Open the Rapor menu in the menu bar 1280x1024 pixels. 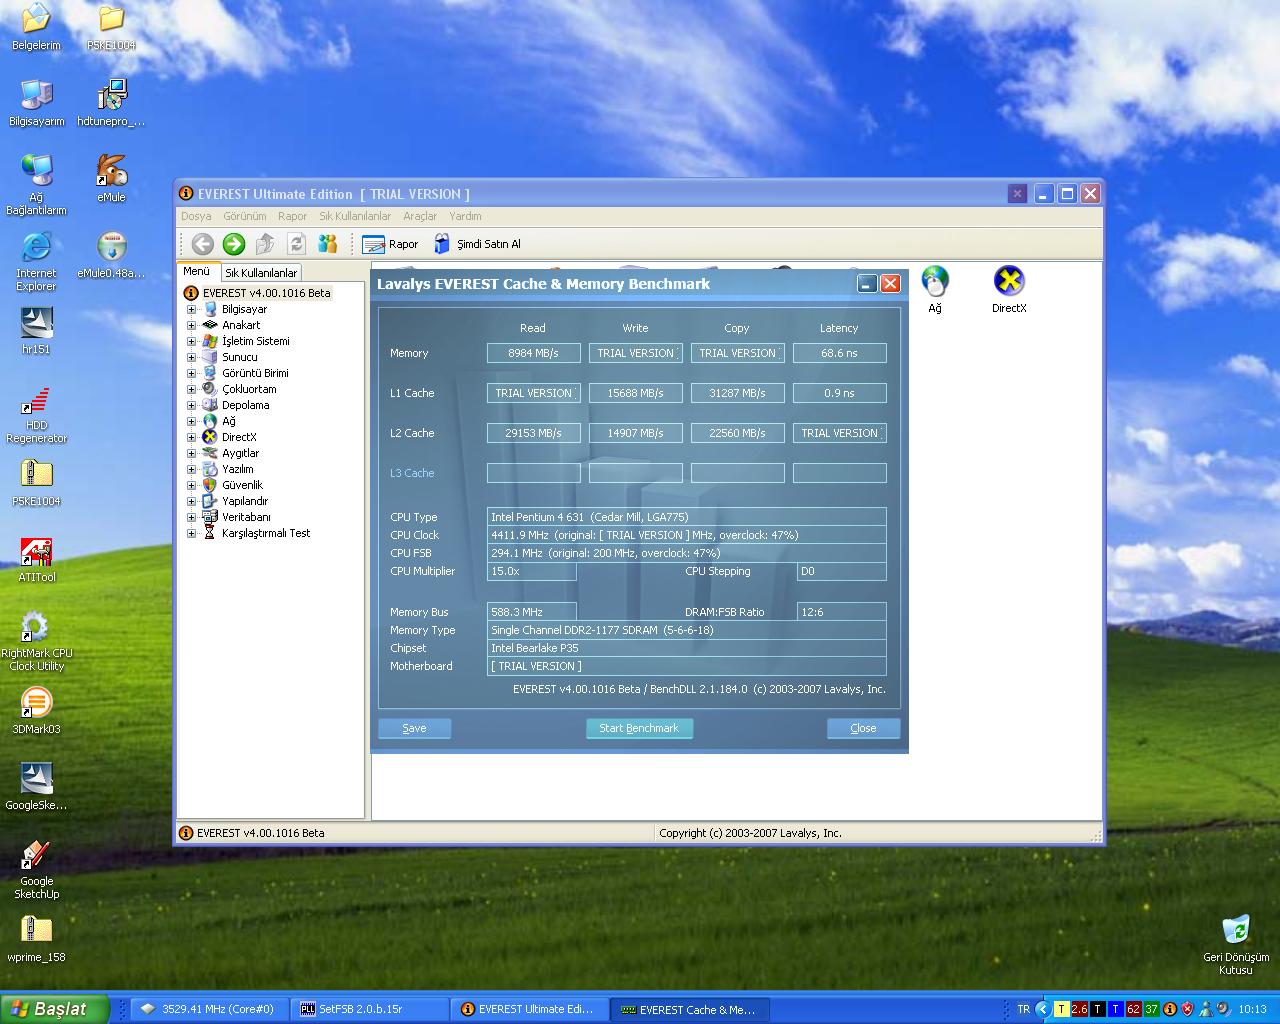[292, 216]
